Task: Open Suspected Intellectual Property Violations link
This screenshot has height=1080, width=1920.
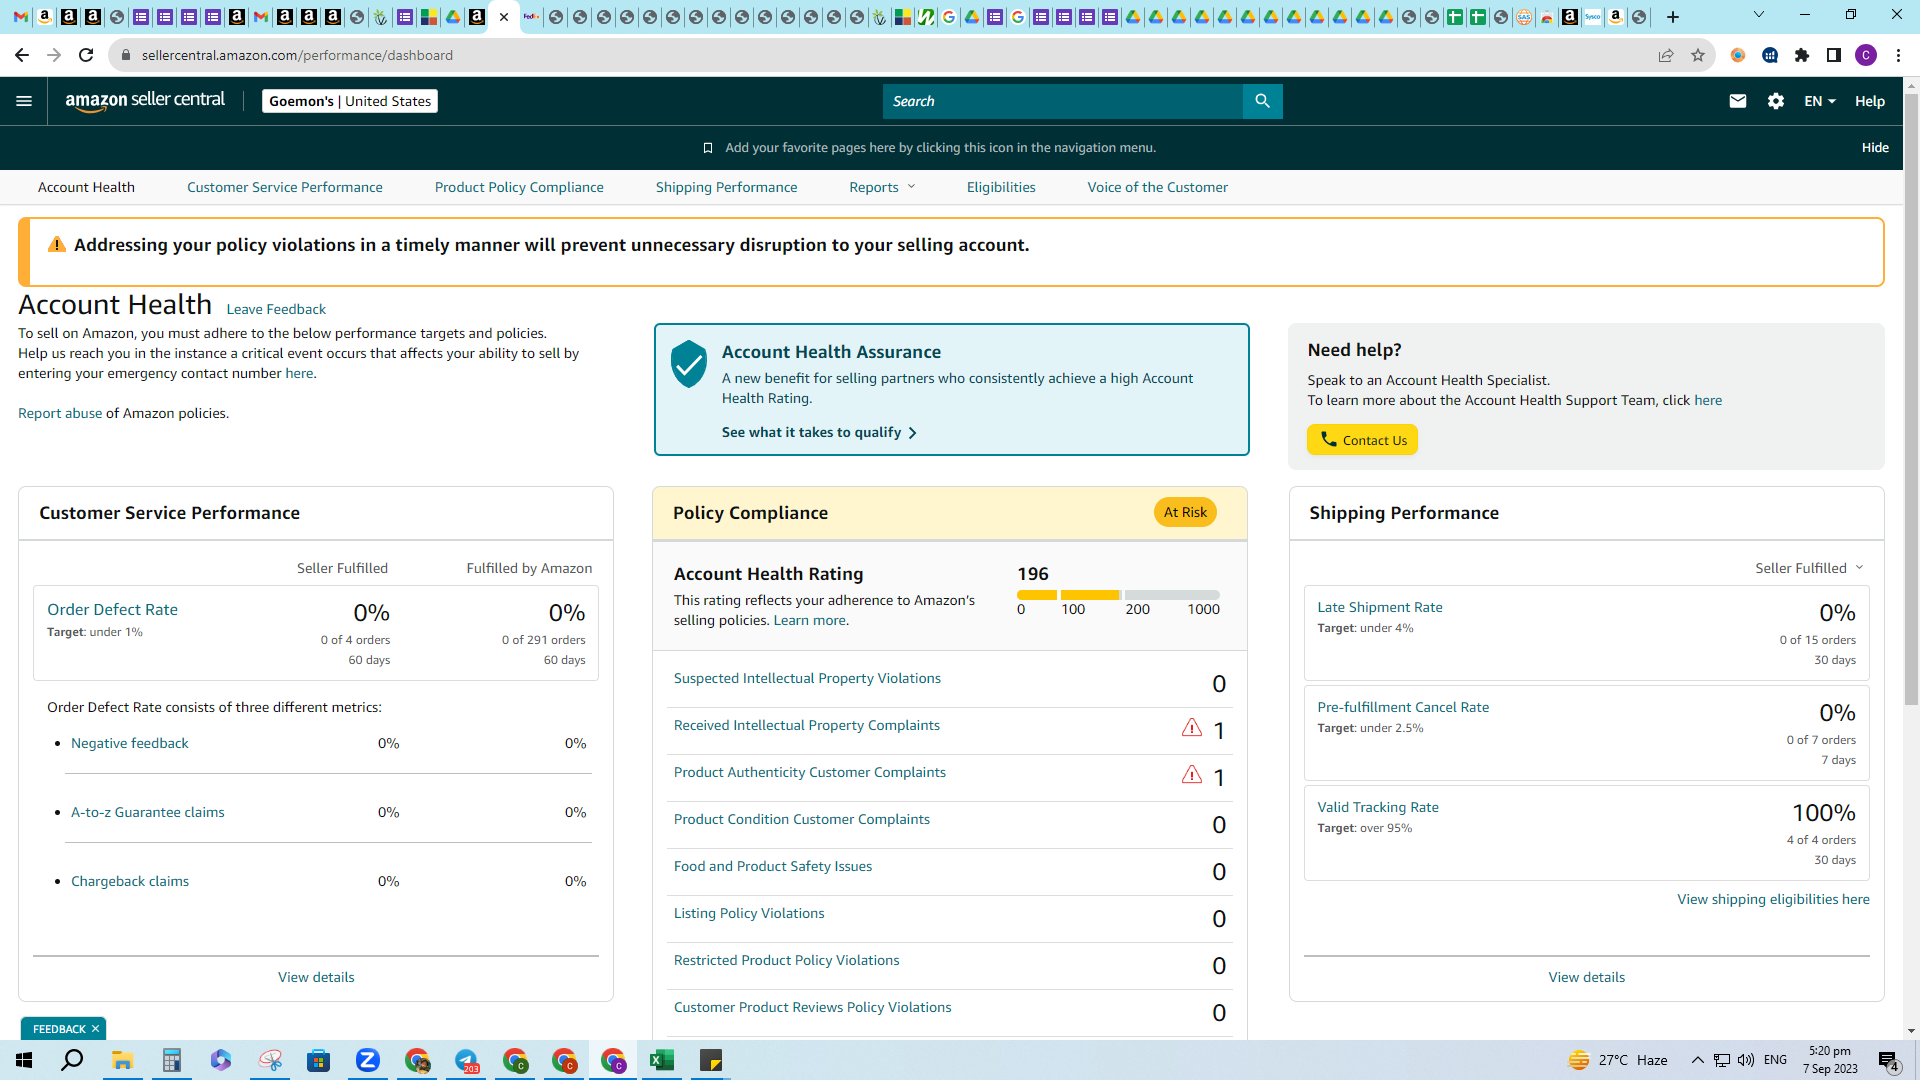Action: (x=807, y=679)
